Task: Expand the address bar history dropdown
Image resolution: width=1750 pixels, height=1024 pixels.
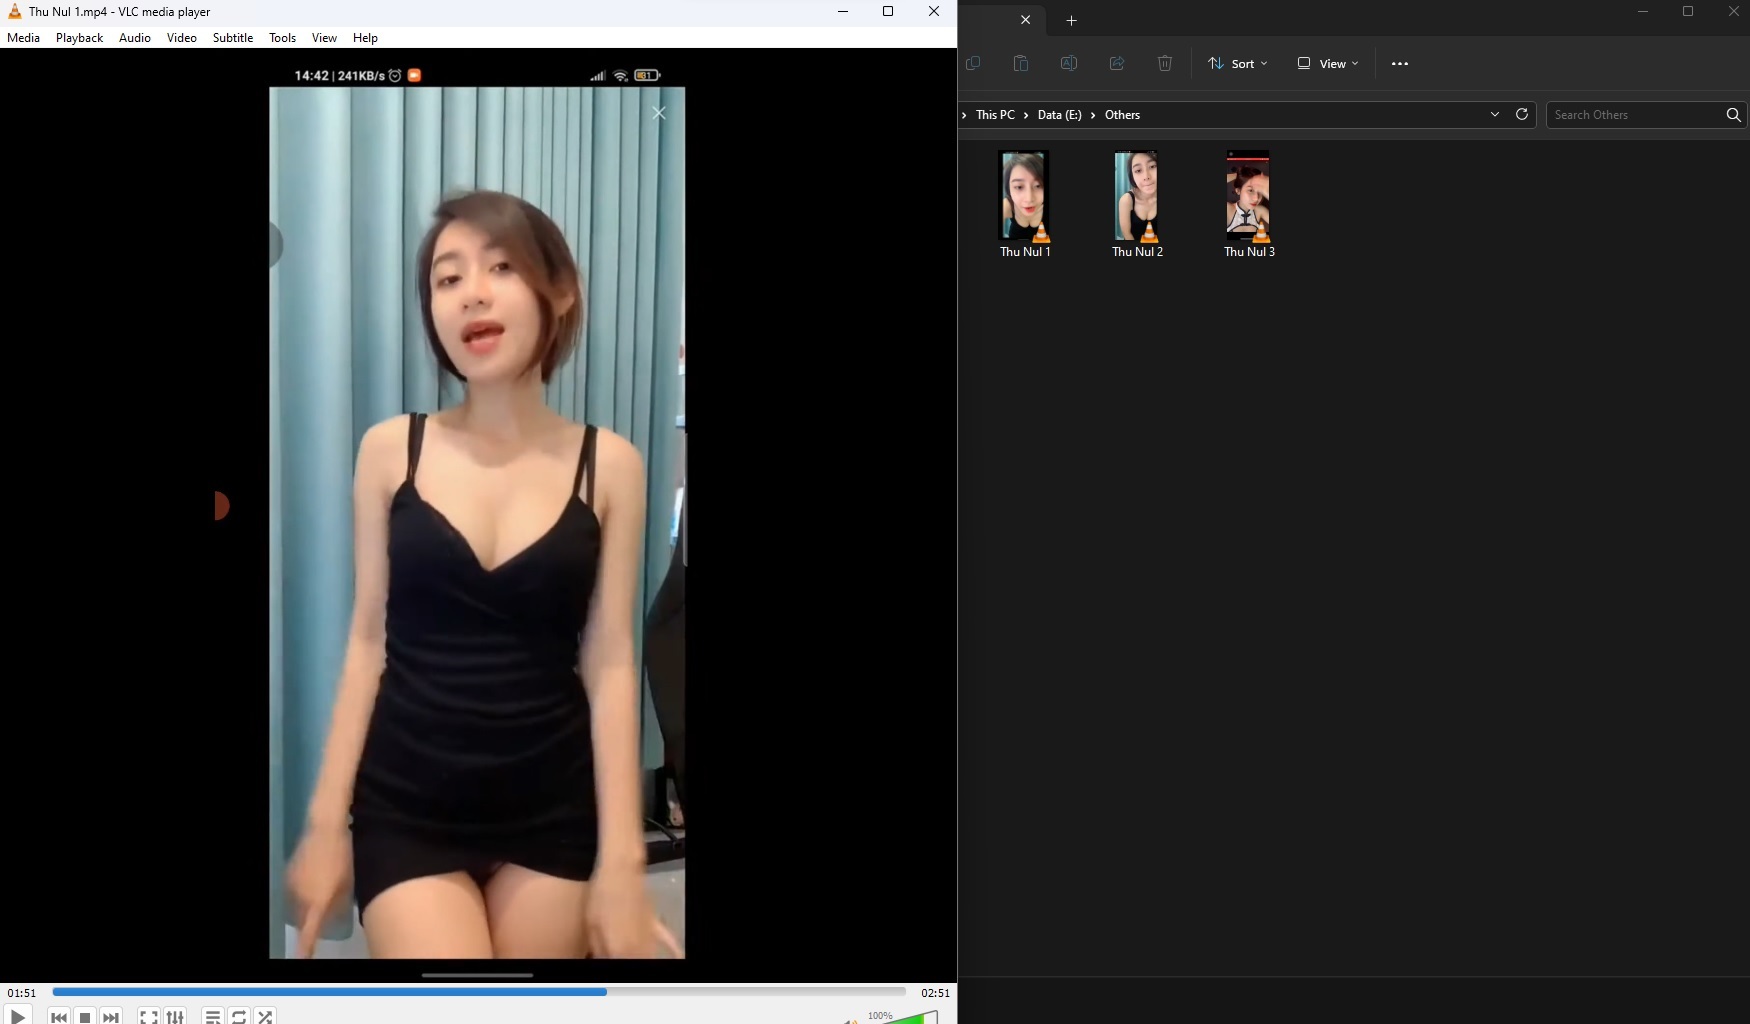Action: (x=1495, y=115)
